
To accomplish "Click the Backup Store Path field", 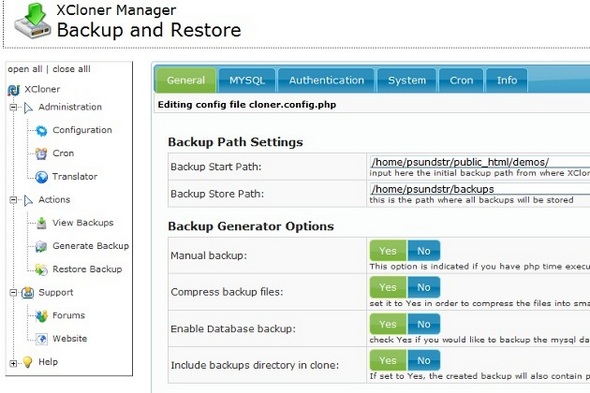I will (x=480, y=189).
